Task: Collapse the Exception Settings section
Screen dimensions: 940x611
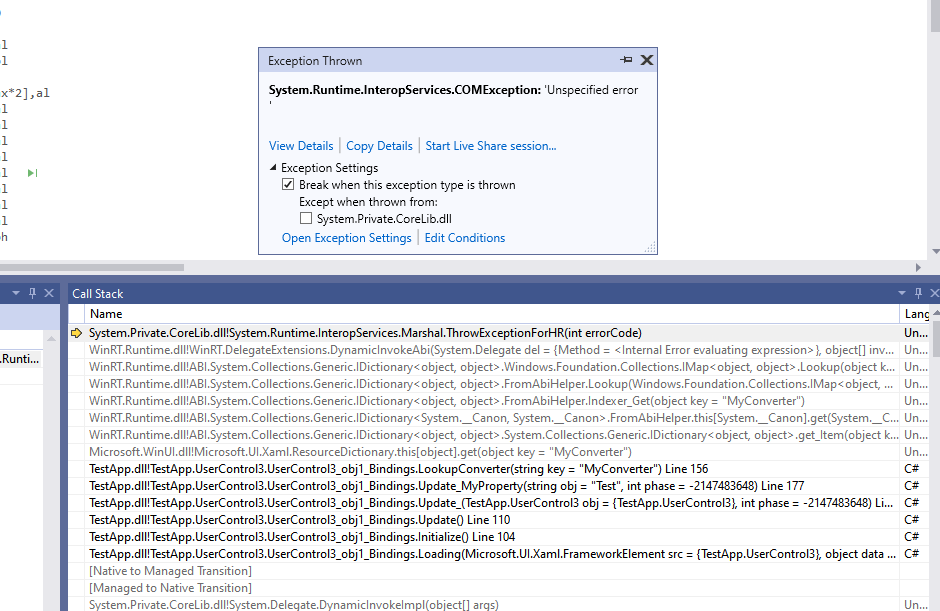Action: 274,167
